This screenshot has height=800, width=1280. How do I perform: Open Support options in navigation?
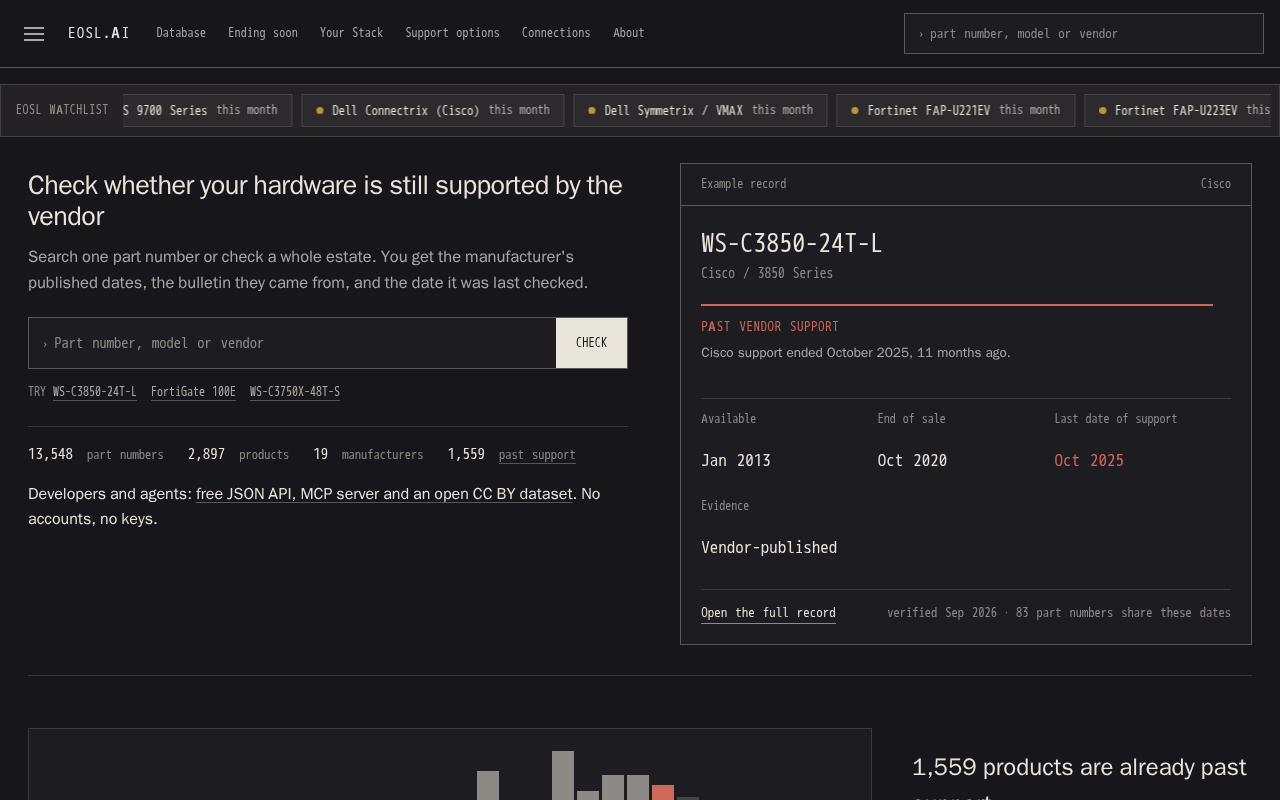[452, 33]
